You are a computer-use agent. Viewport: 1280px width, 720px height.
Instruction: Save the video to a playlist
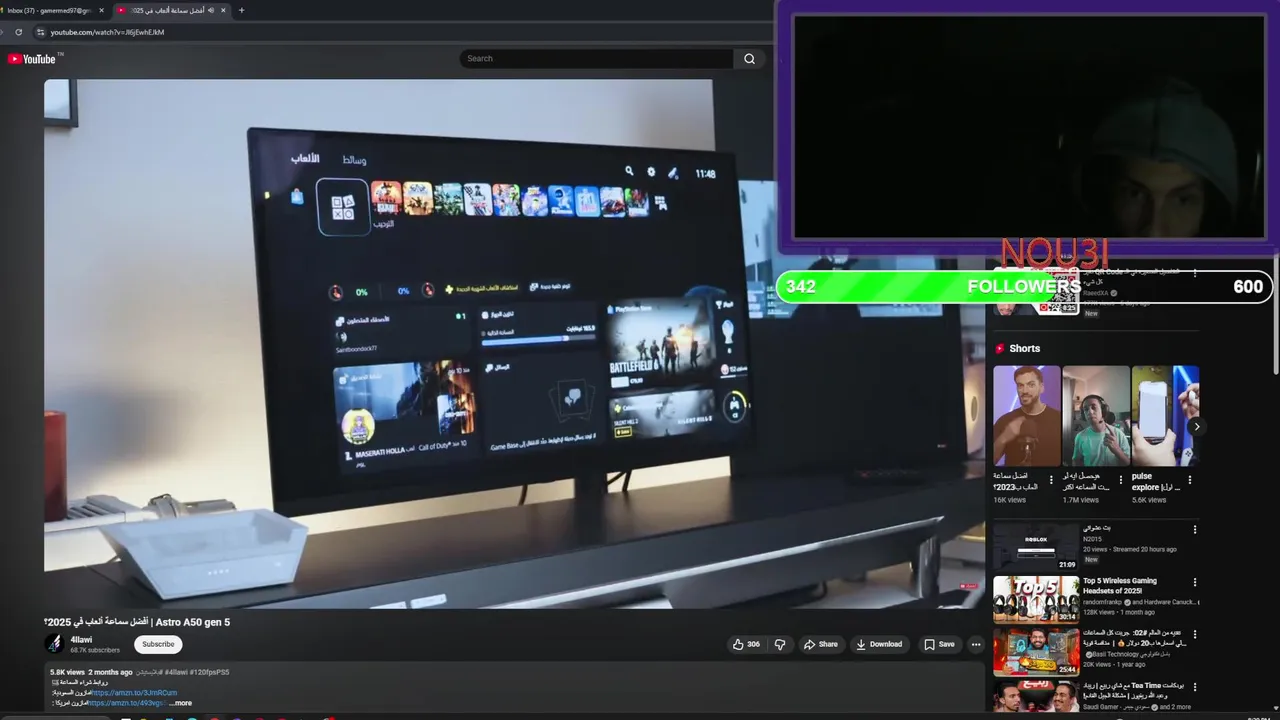pyautogui.click(x=939, y=644)
